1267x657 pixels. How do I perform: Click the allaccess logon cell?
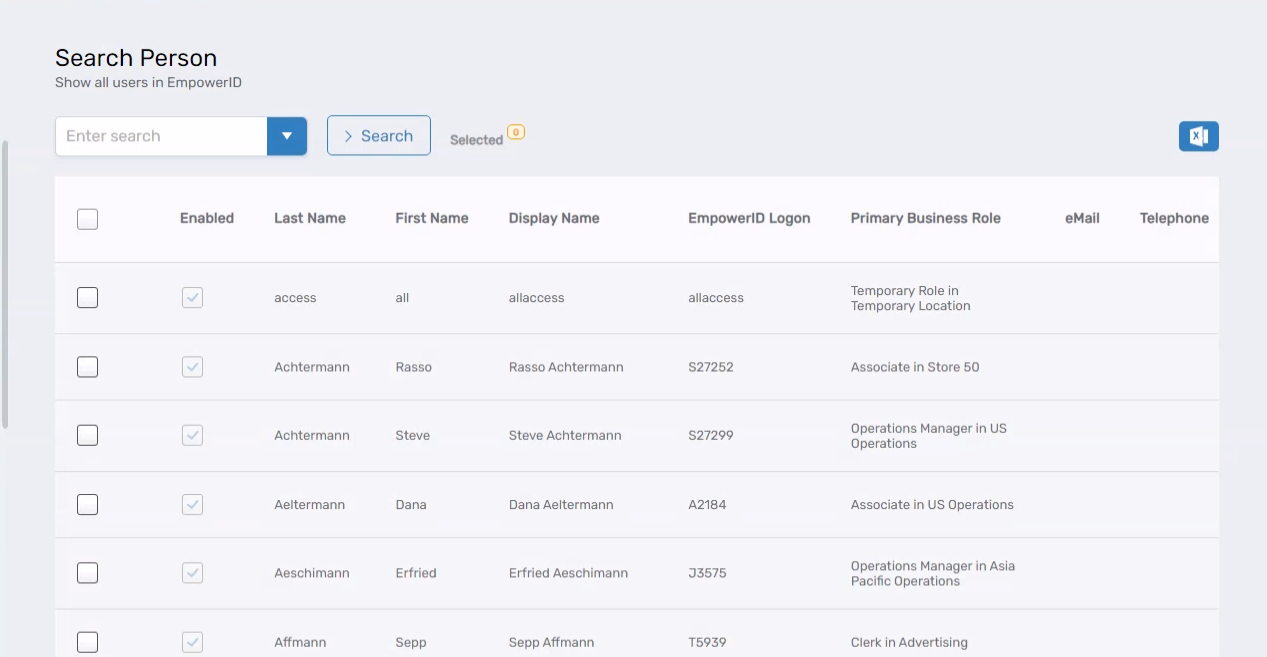[716, 298]
